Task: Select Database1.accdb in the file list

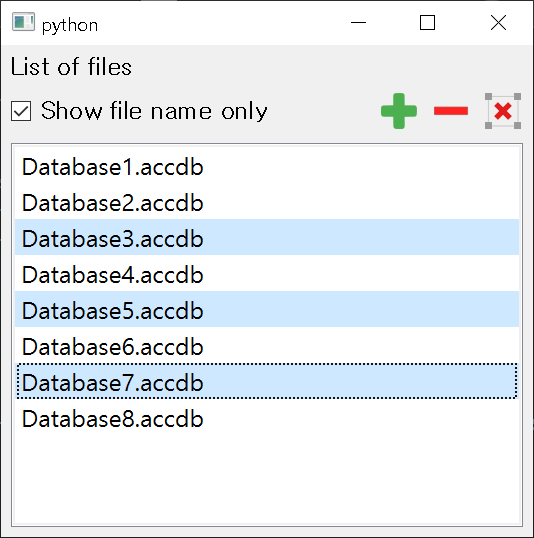Action: (267, 167)
